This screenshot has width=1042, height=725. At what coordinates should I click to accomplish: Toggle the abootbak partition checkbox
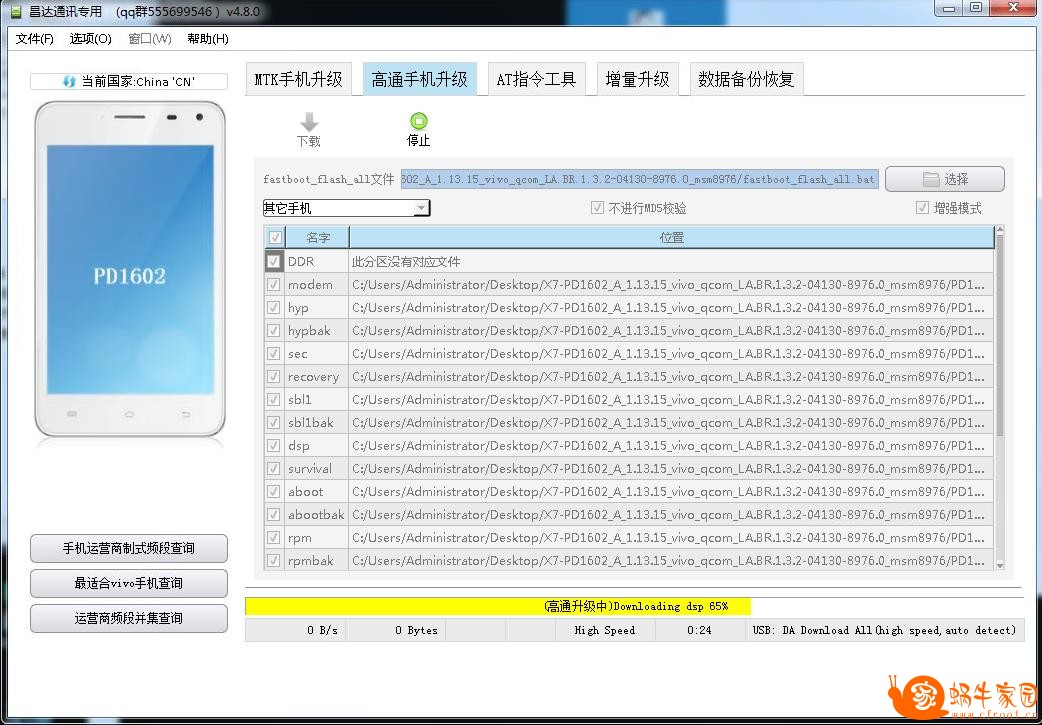pyautogui.click(x=273, y=514)
